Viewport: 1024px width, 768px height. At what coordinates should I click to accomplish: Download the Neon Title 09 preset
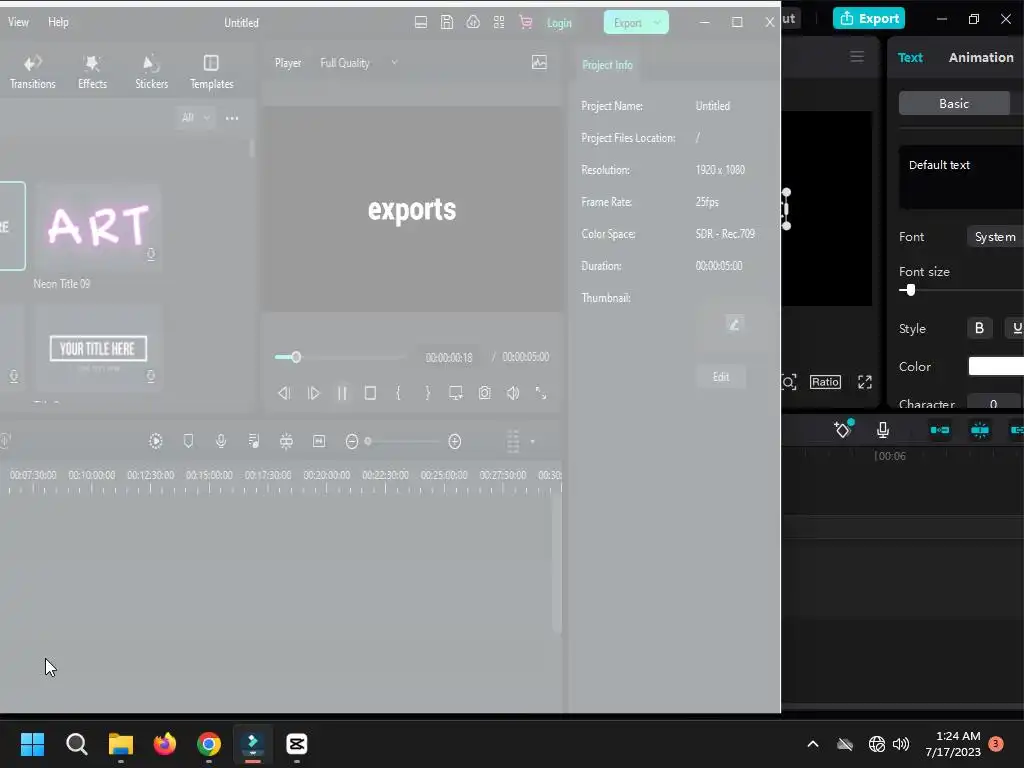click(151, 254)
